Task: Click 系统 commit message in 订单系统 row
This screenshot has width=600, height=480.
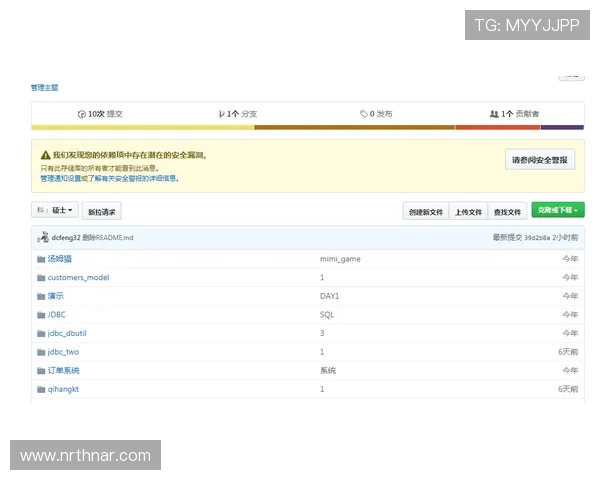Action: coord(328,371)
